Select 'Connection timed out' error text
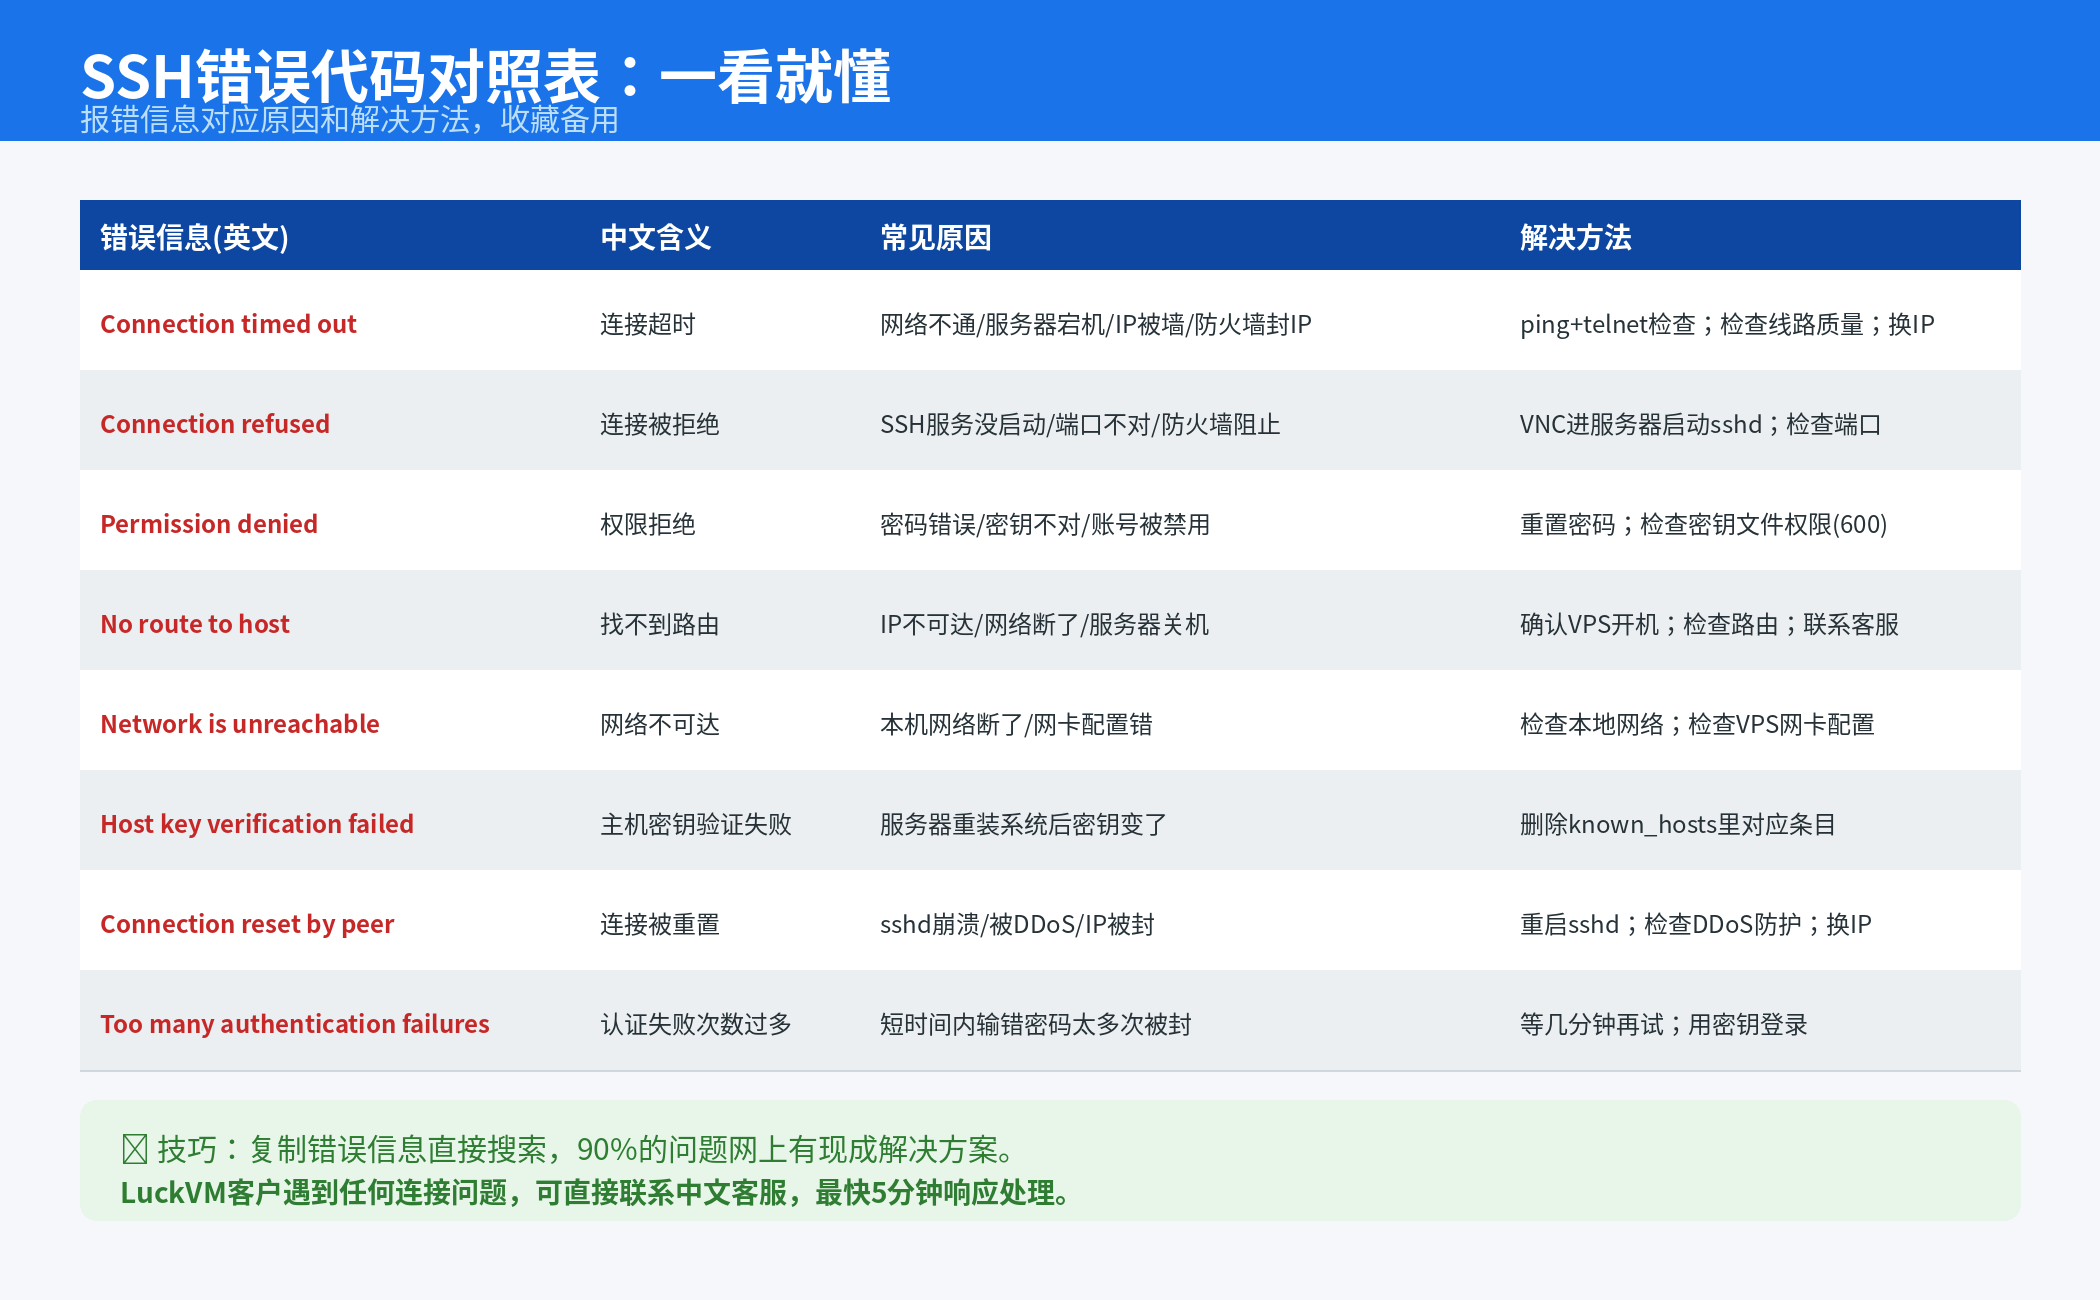Viewport: 2100px width, 1300px height. (228, 324)
